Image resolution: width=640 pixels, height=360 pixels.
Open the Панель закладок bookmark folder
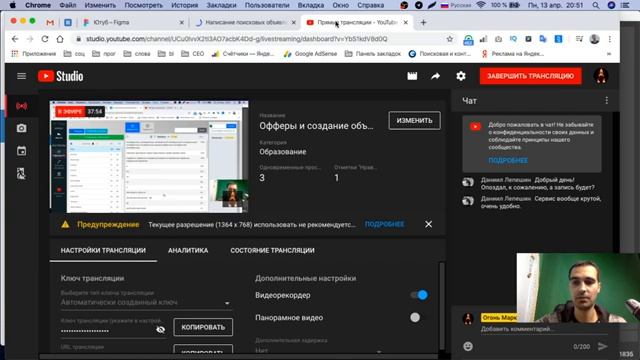[x=373, y=53]
